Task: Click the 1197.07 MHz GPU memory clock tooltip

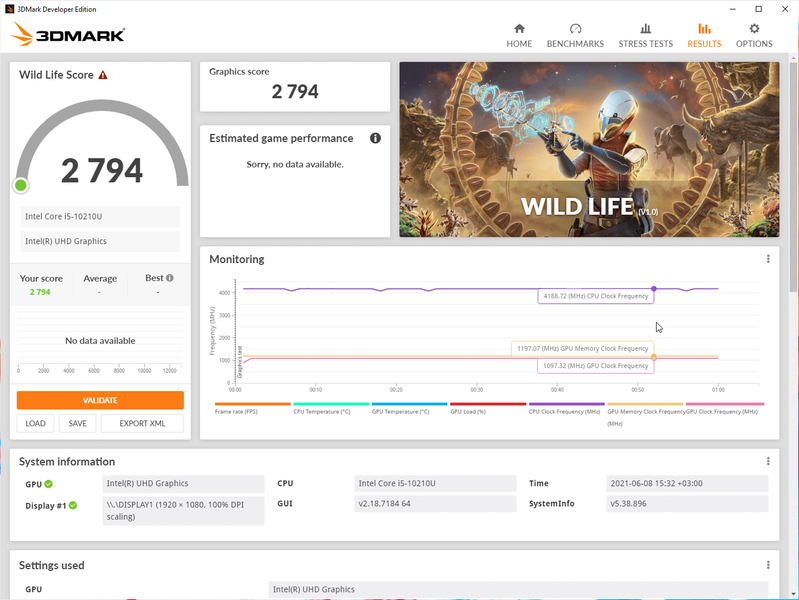Action: (582, 349)
